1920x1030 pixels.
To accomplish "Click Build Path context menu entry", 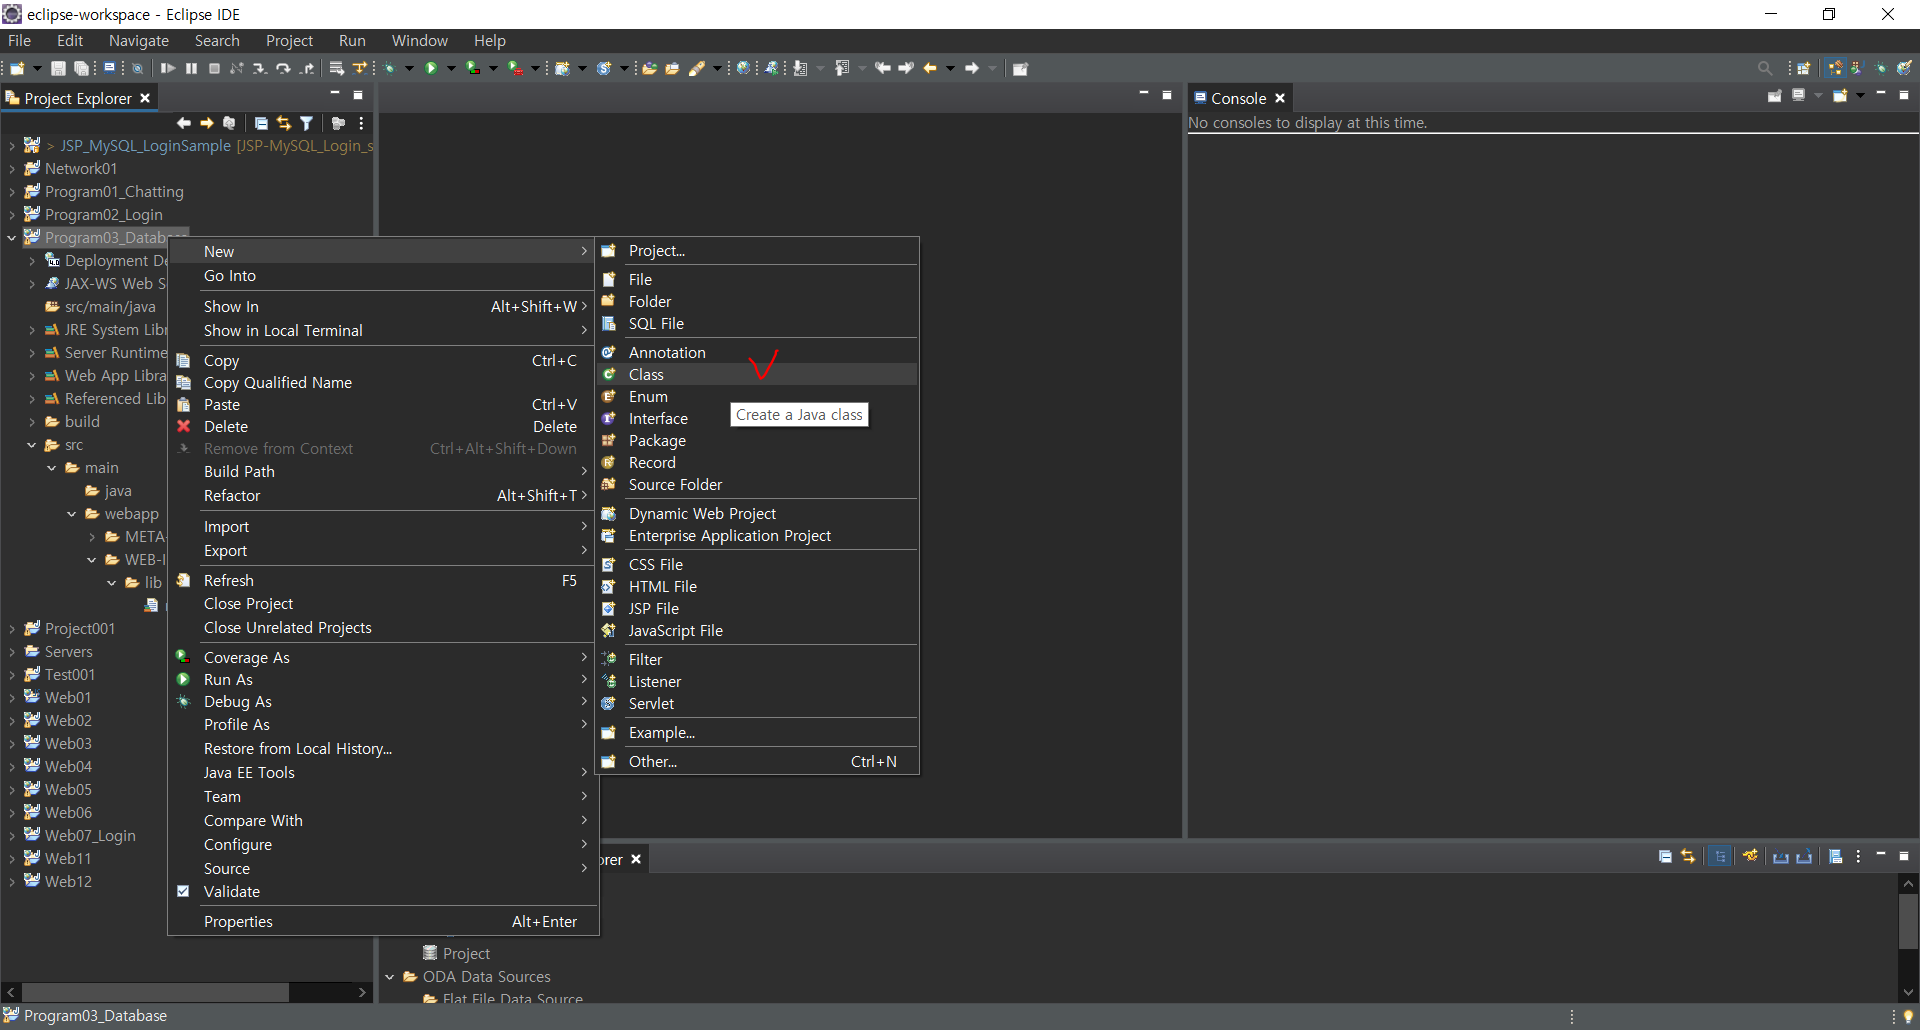I will pyautogui.click(x=383, y=471).
